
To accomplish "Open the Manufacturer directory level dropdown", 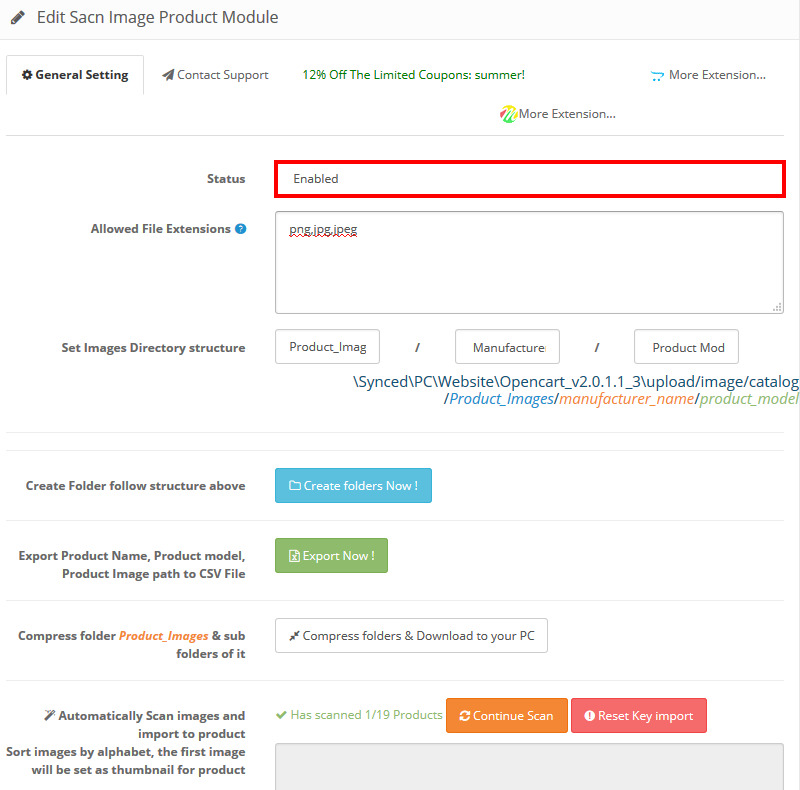I will (x=507, y=347).
